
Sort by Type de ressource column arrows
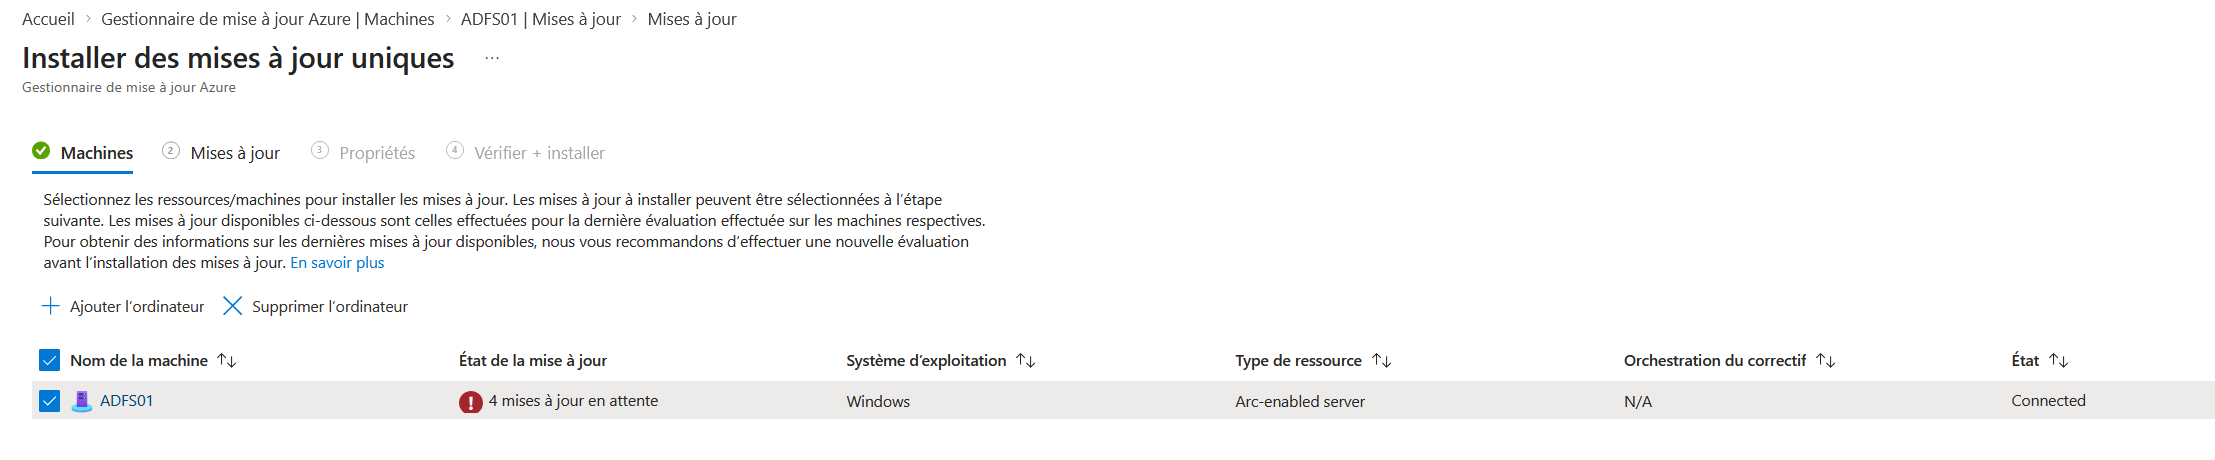pyautogui.click(x=1382, y=360)
